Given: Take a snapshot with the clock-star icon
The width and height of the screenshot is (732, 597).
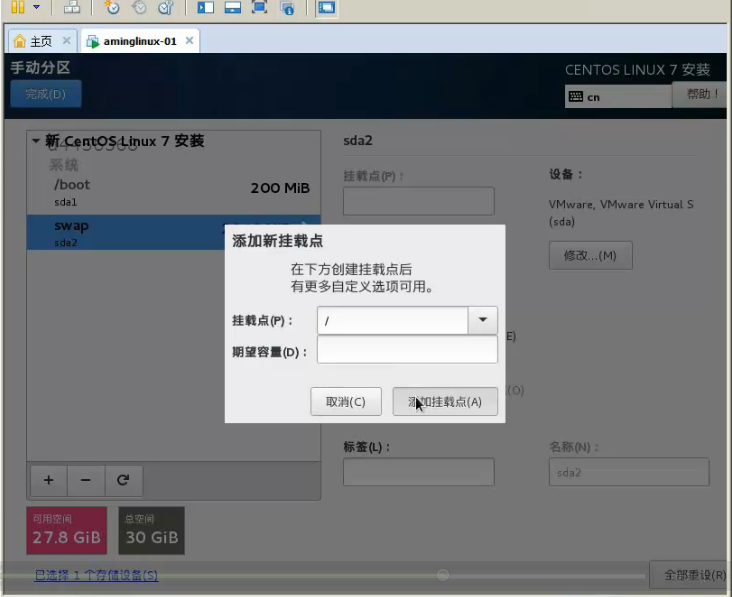Looking at the screenshot, I should 112,7.
